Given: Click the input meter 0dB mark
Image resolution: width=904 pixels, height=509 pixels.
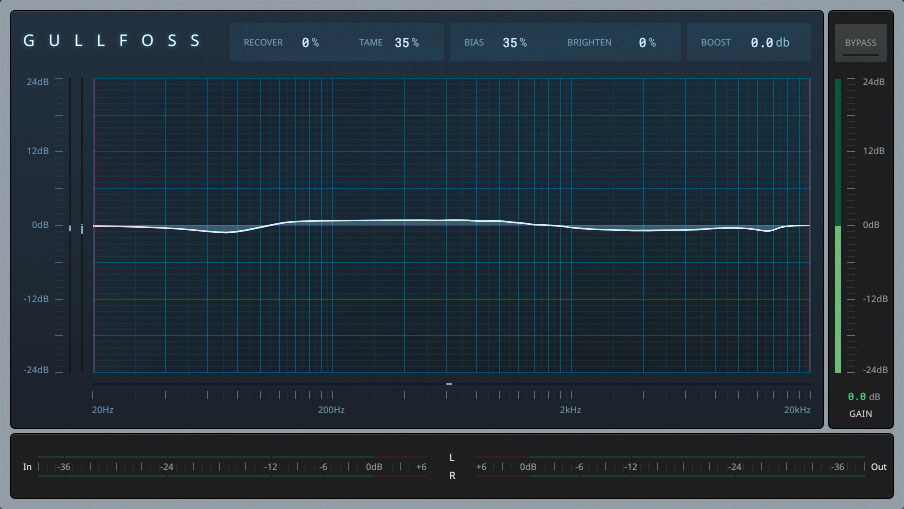Looking at the screenshot, I should click(x=374, y=467).
